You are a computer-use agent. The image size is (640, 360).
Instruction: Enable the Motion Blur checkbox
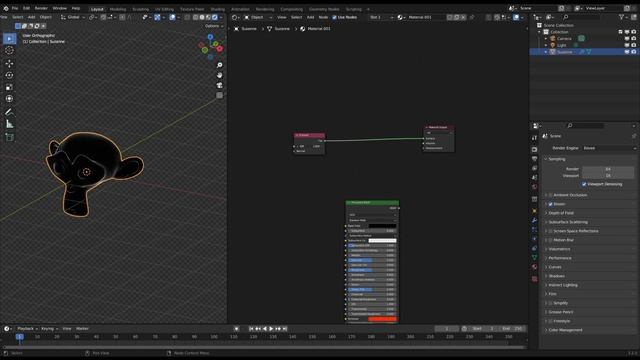coord(551,240)
